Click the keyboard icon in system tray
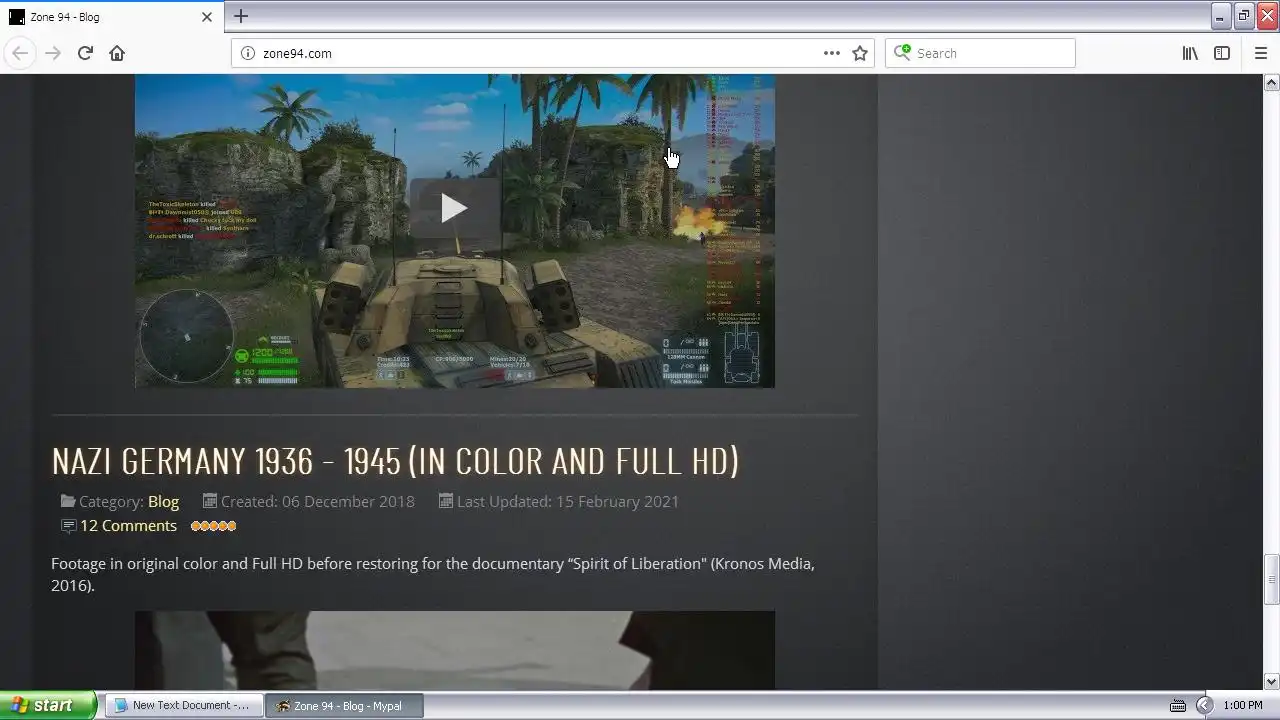 pyautogui.click(x=1178, y=705)
